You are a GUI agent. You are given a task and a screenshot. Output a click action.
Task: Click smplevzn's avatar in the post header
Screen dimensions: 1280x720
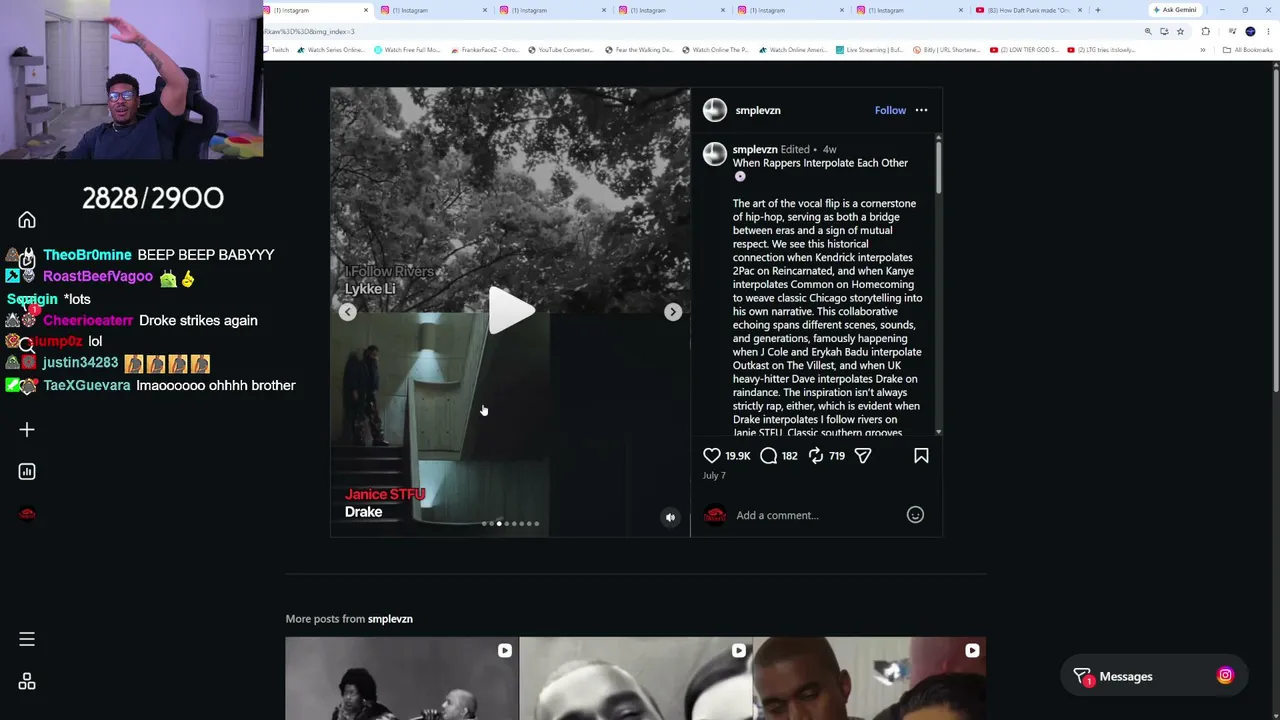point(715,110)
